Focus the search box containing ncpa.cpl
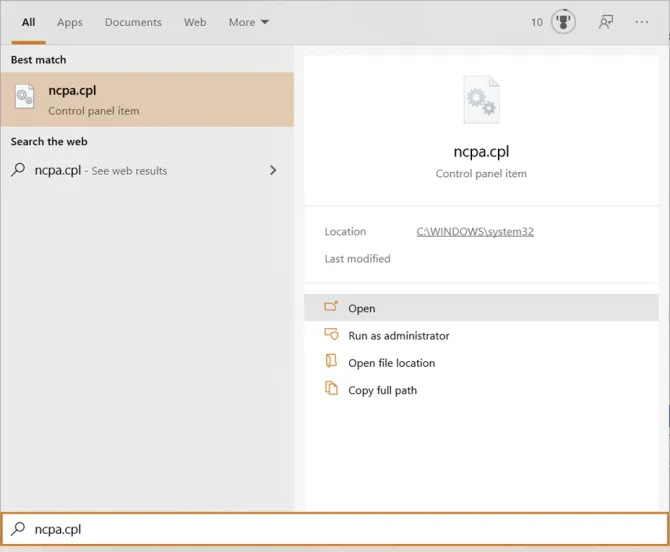This screenshot has width=670, height=552. [335, 529]
